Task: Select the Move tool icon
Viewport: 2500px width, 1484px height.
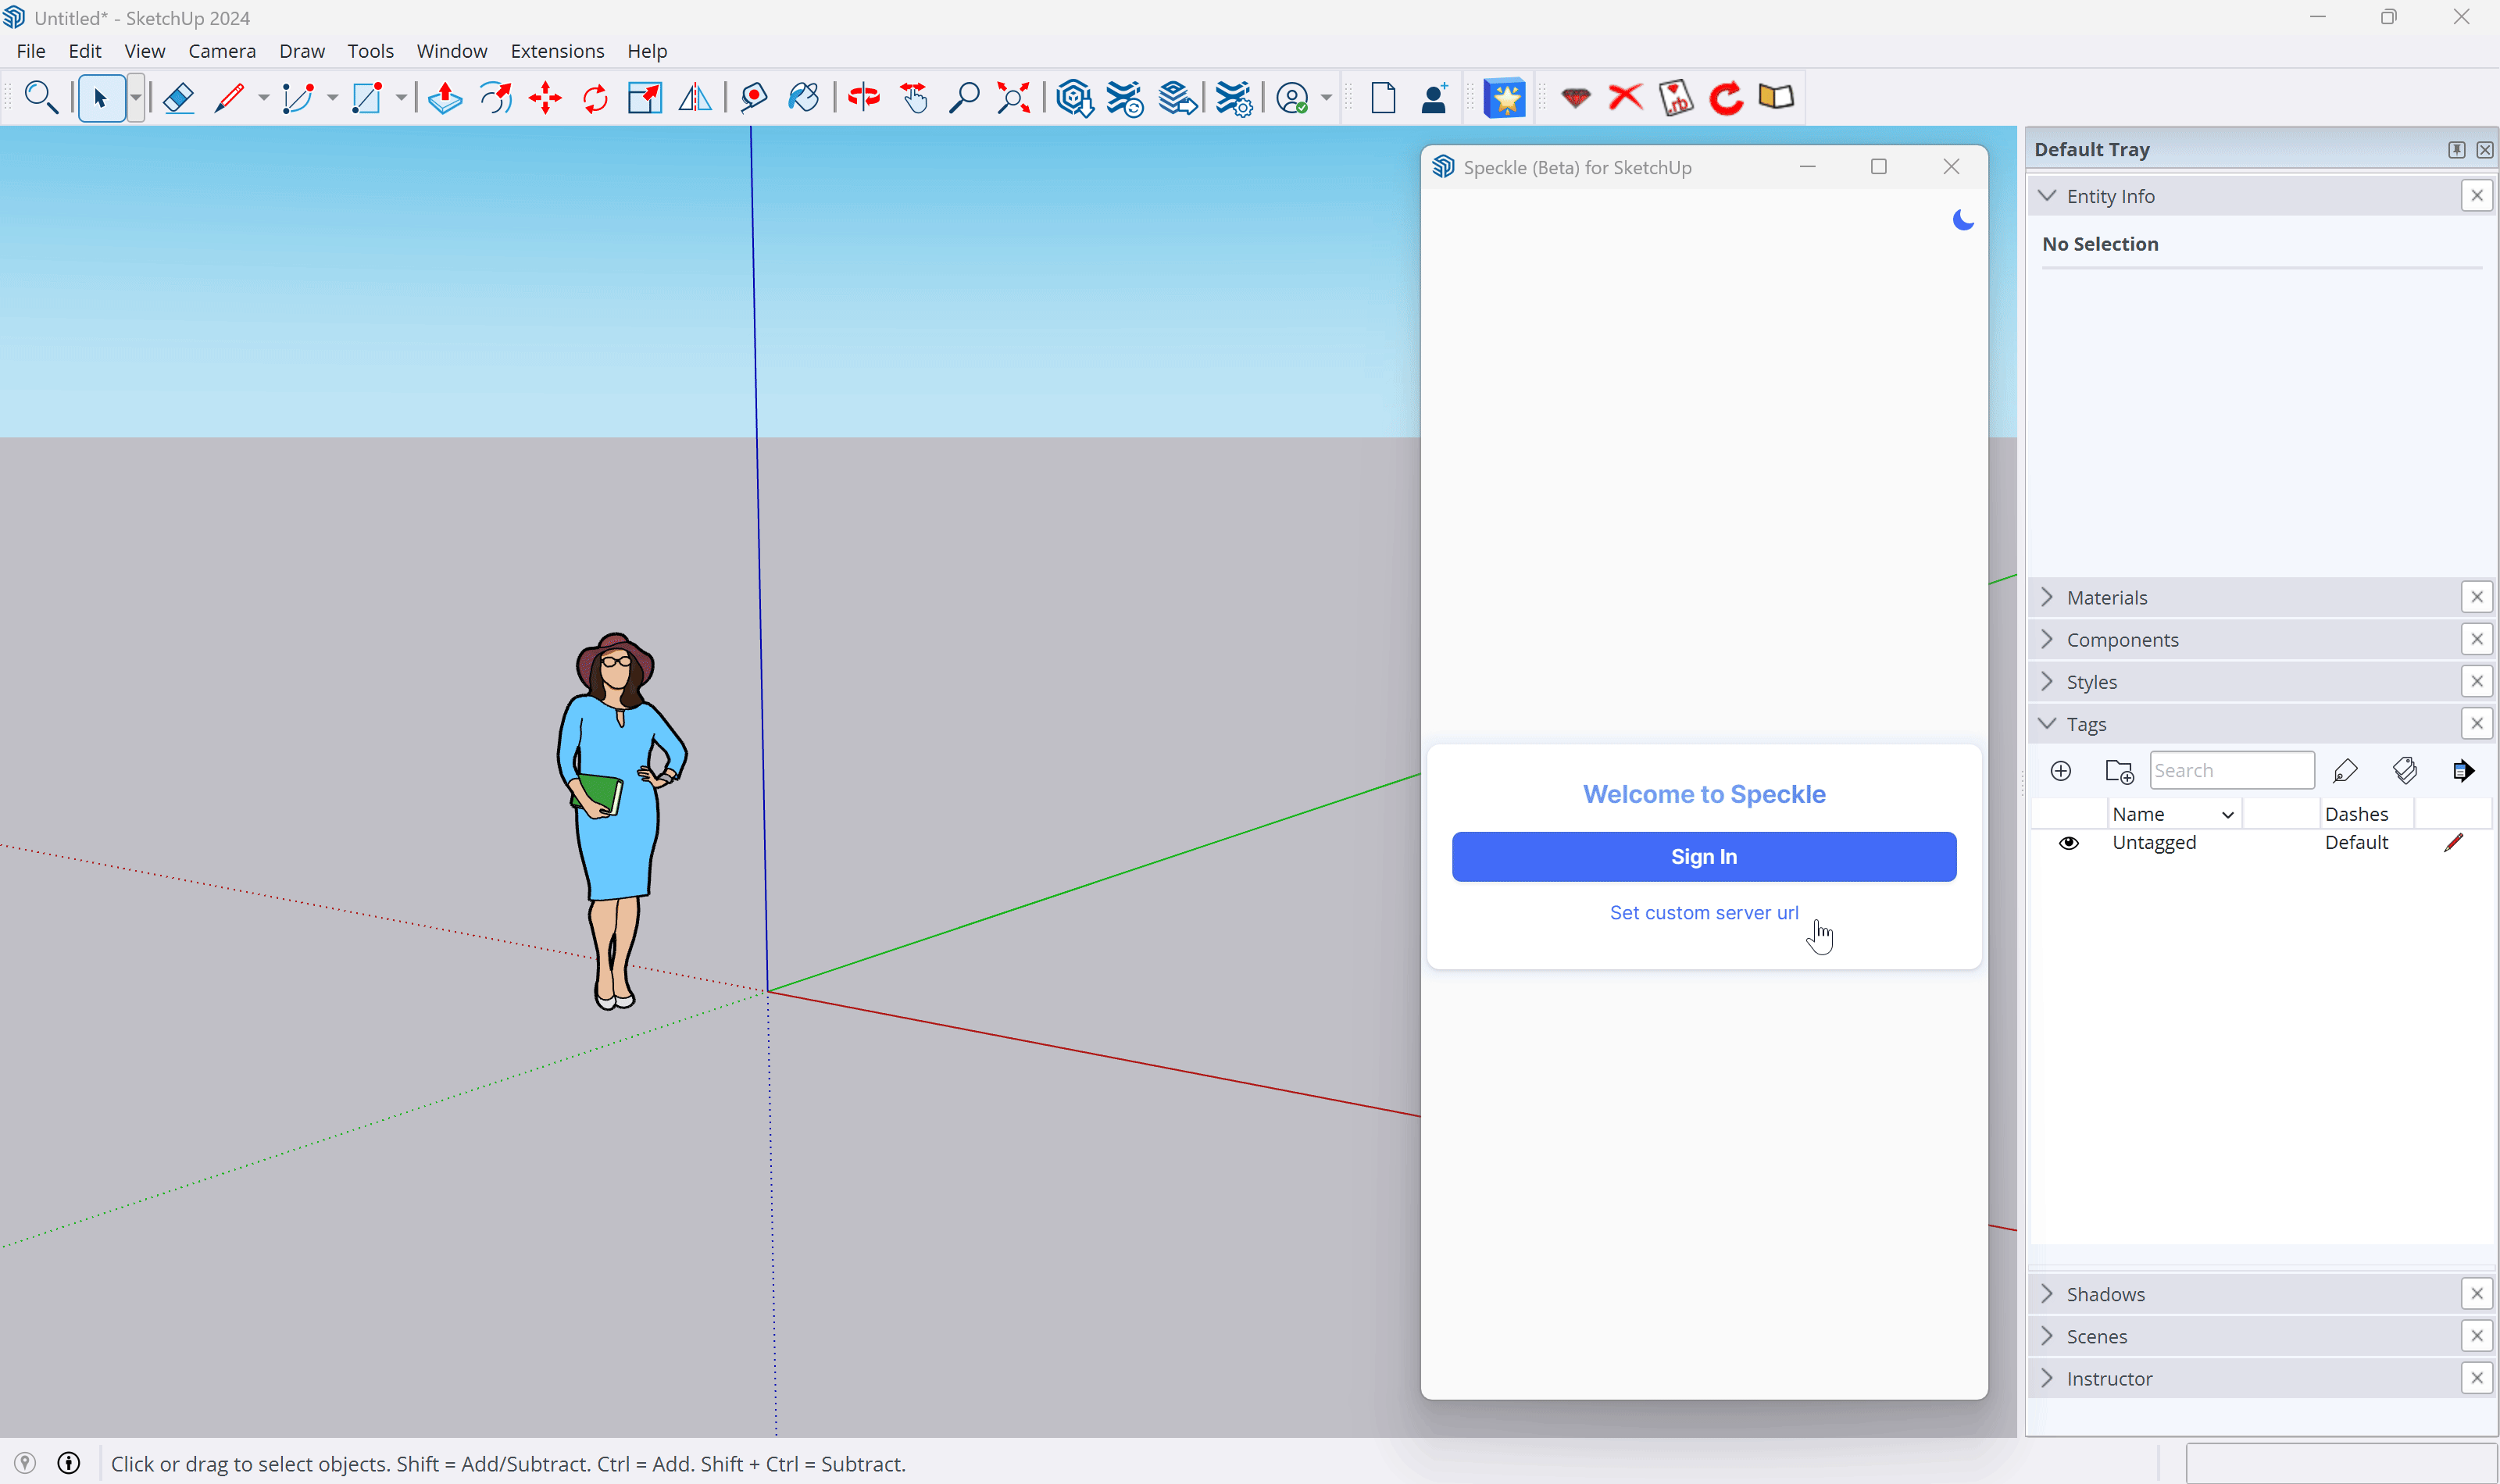Action: 545,97
